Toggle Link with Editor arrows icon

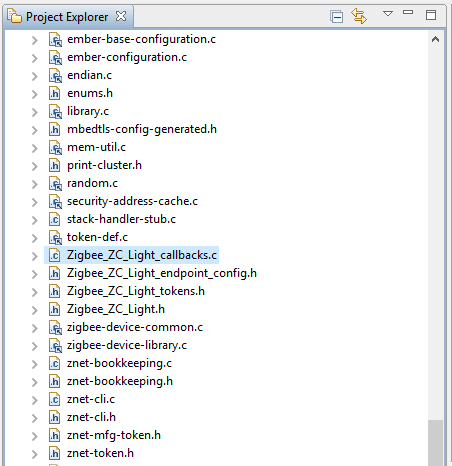click(x=359, y=16)
